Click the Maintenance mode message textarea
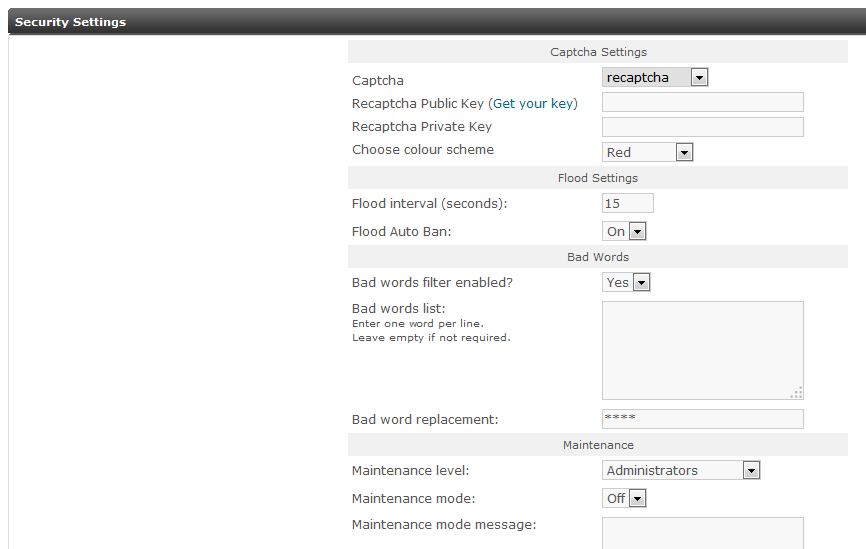This screenshot has height=549, width=866. (x=702, y=533)
